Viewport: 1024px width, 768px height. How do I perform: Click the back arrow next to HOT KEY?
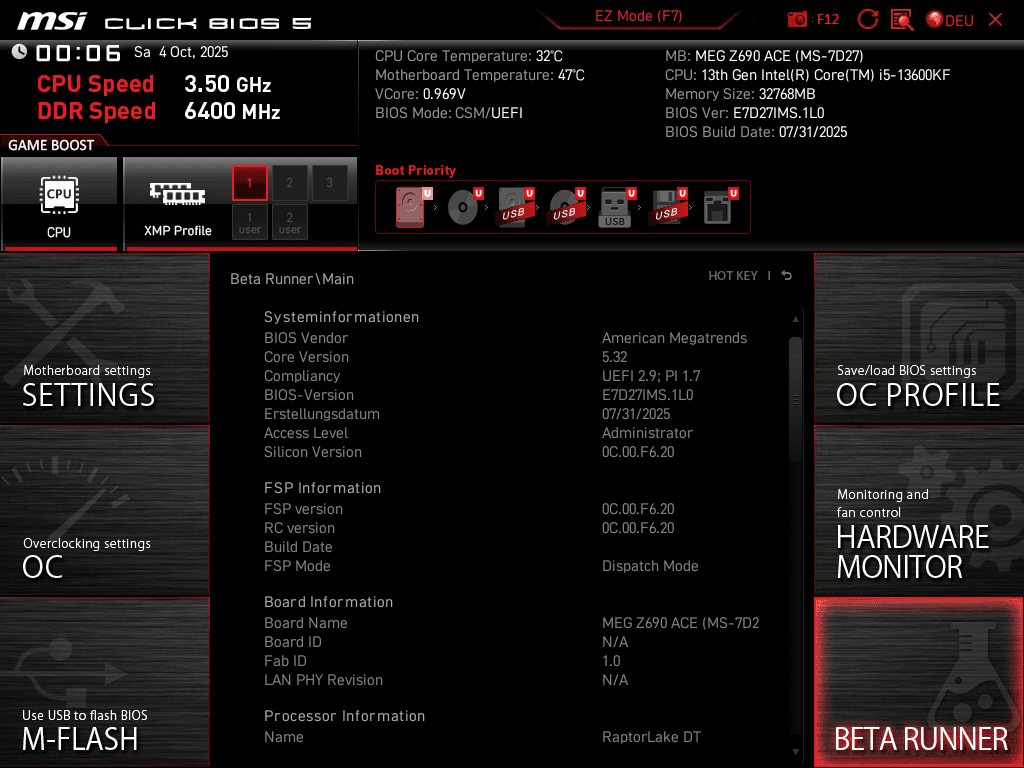(x=787, y=276)
